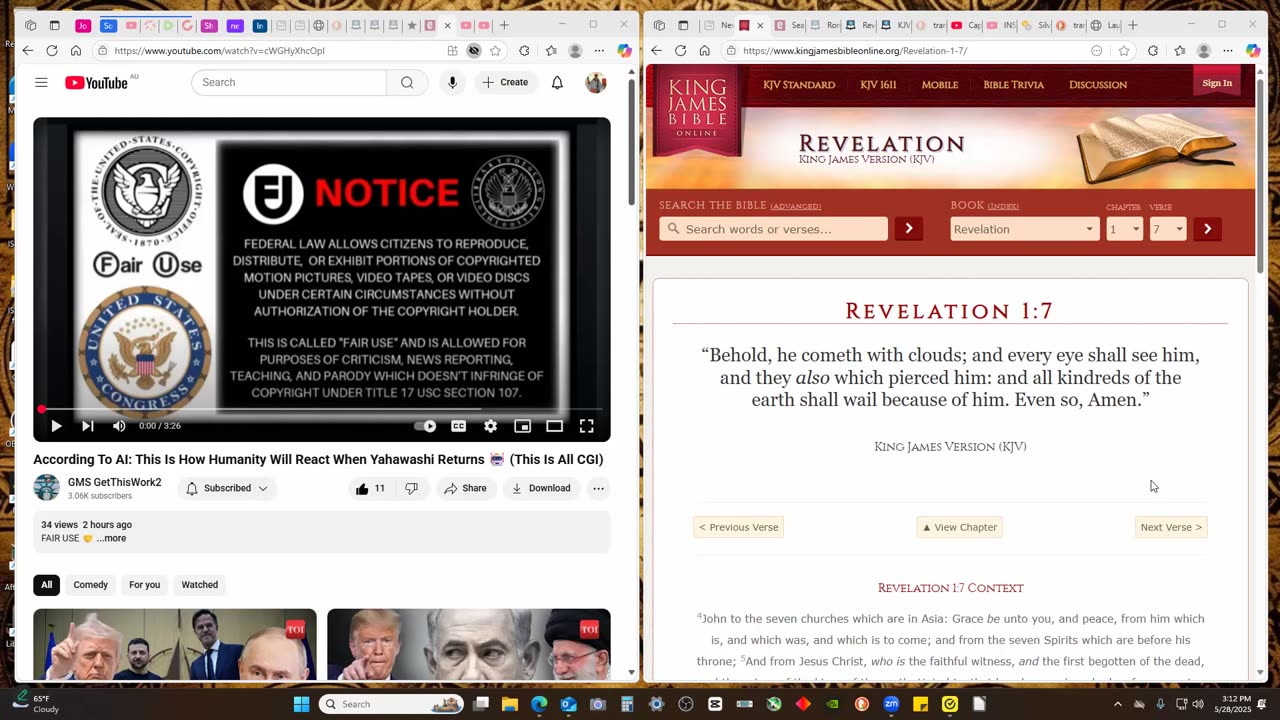1280x720 pixels.
Task: Go to the Previous Verse
Action: 739,527
